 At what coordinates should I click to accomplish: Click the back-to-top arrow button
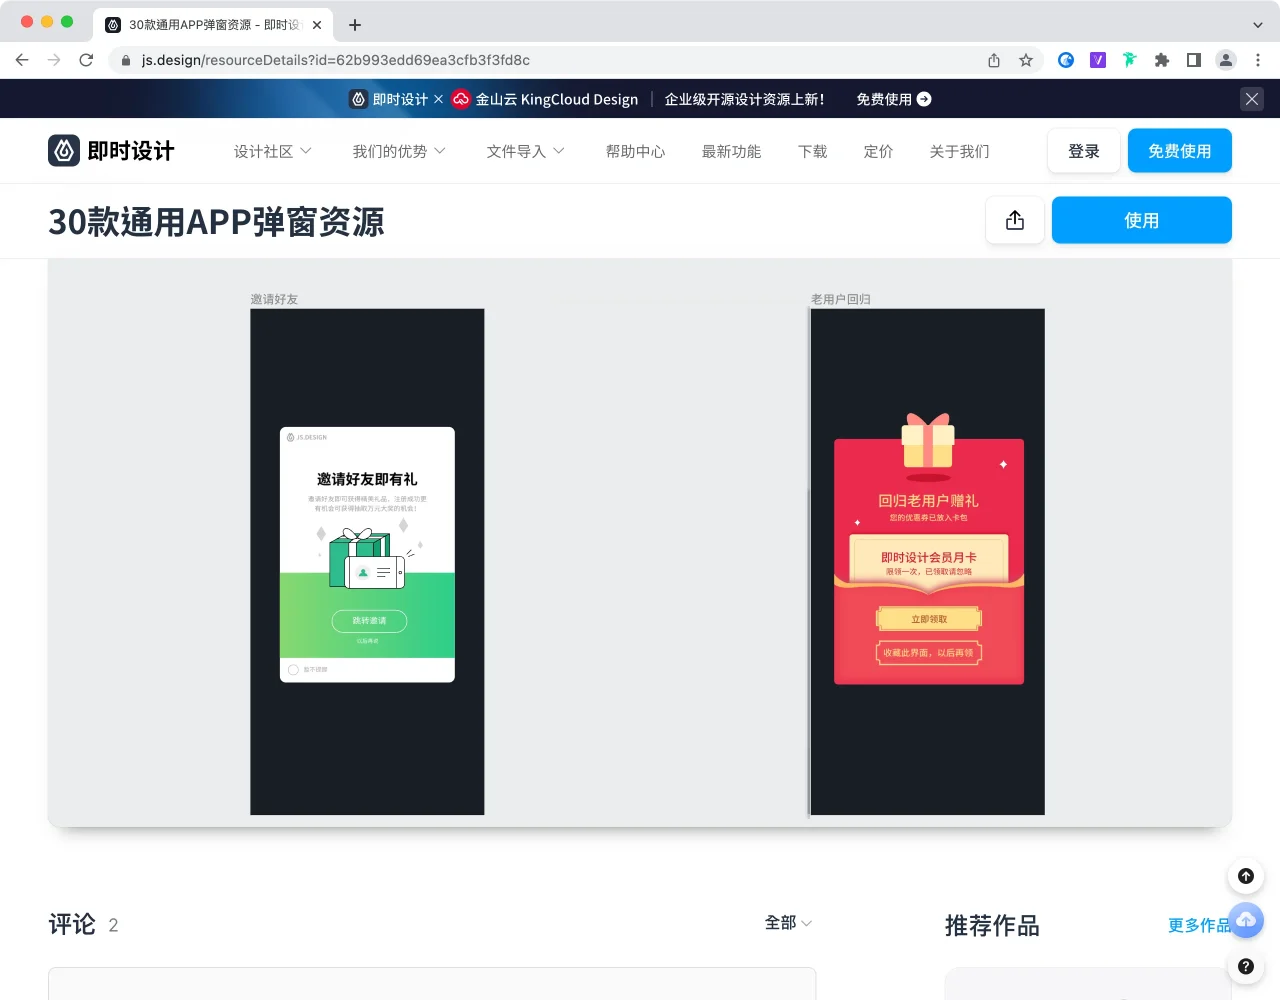click(x=1246, y=876)
